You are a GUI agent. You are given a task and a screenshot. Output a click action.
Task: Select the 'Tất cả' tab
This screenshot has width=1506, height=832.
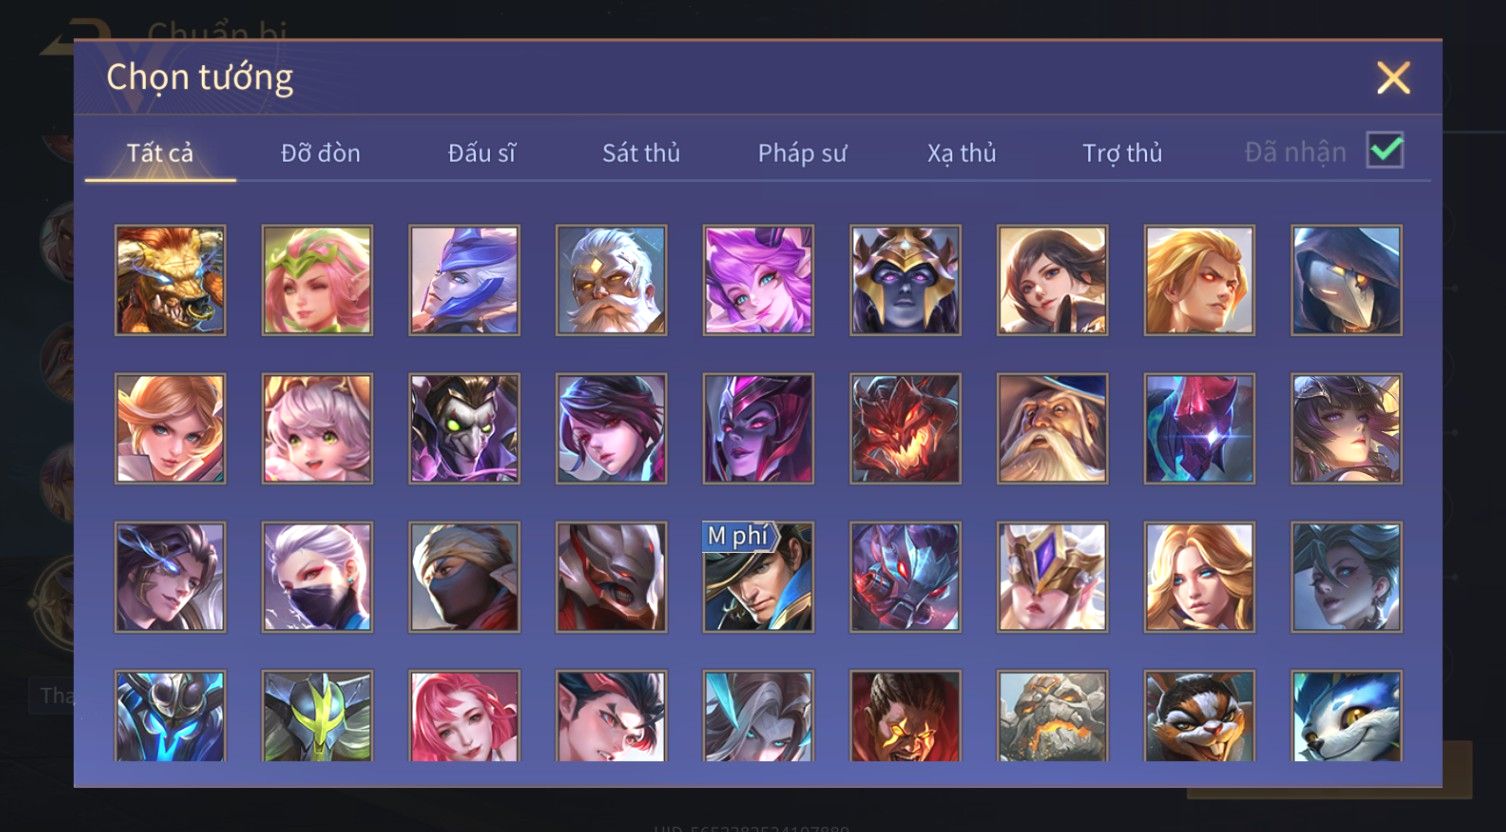click(x=160, y=153)
